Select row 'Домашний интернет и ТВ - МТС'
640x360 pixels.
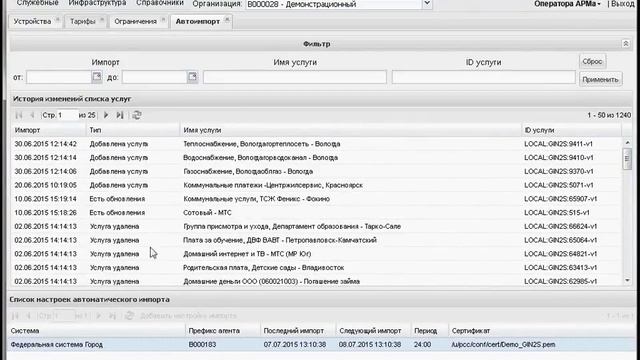[x=316, y=254]
